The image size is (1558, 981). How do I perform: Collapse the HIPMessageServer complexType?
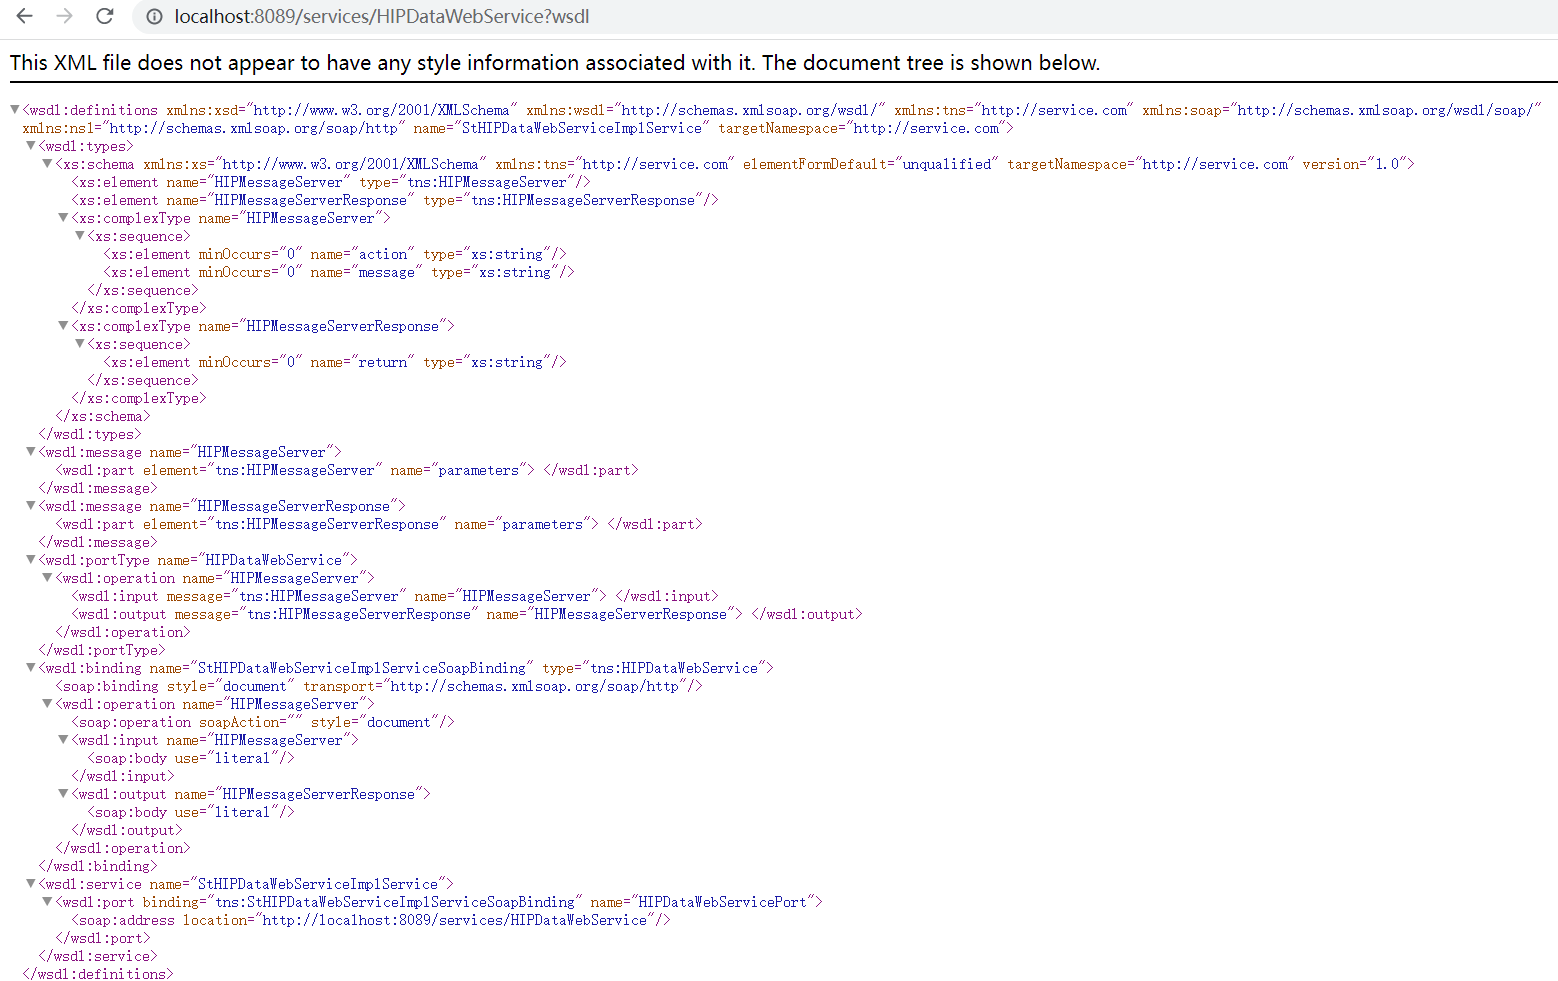(62, 217)
